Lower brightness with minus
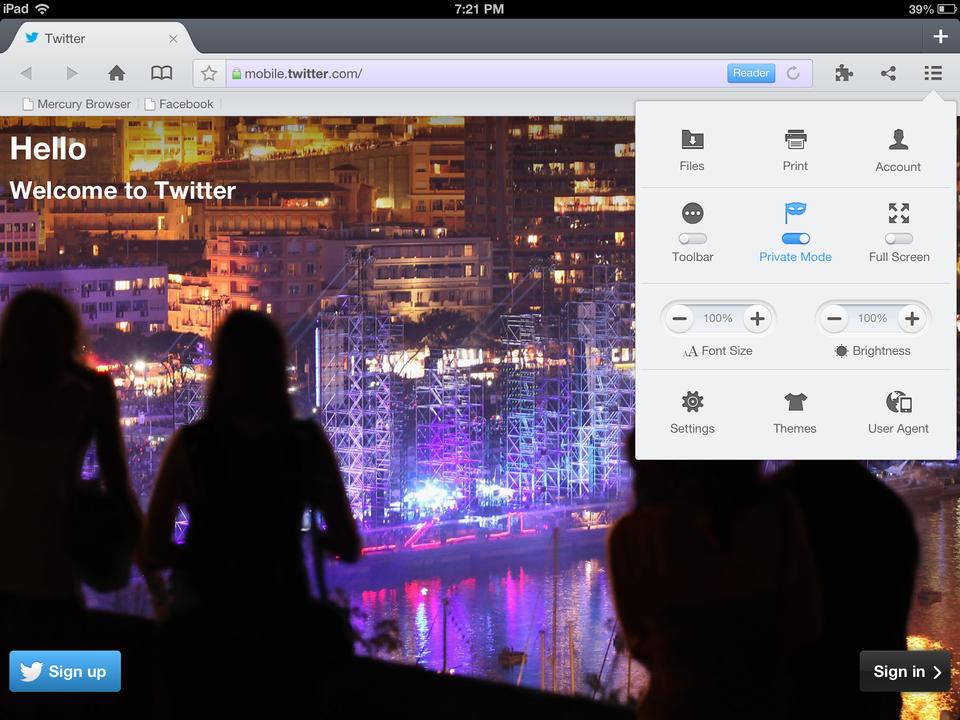Screen dimensions: 960x720 click(x=834, y=318)
